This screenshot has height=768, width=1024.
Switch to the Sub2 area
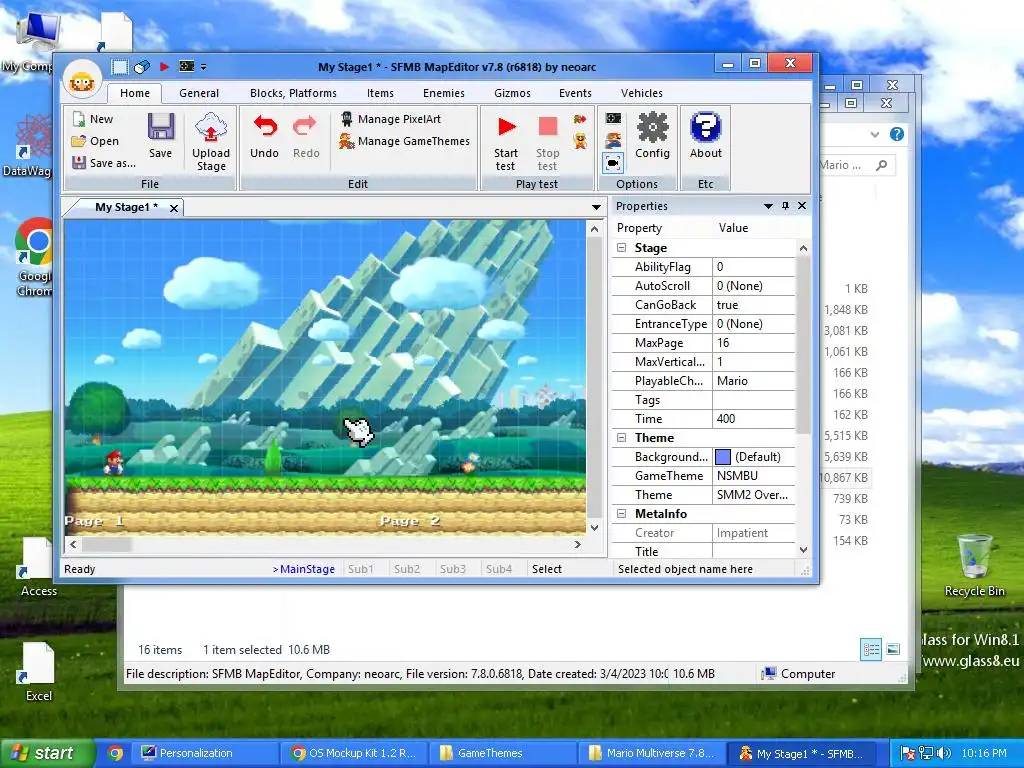click(407, 569)
